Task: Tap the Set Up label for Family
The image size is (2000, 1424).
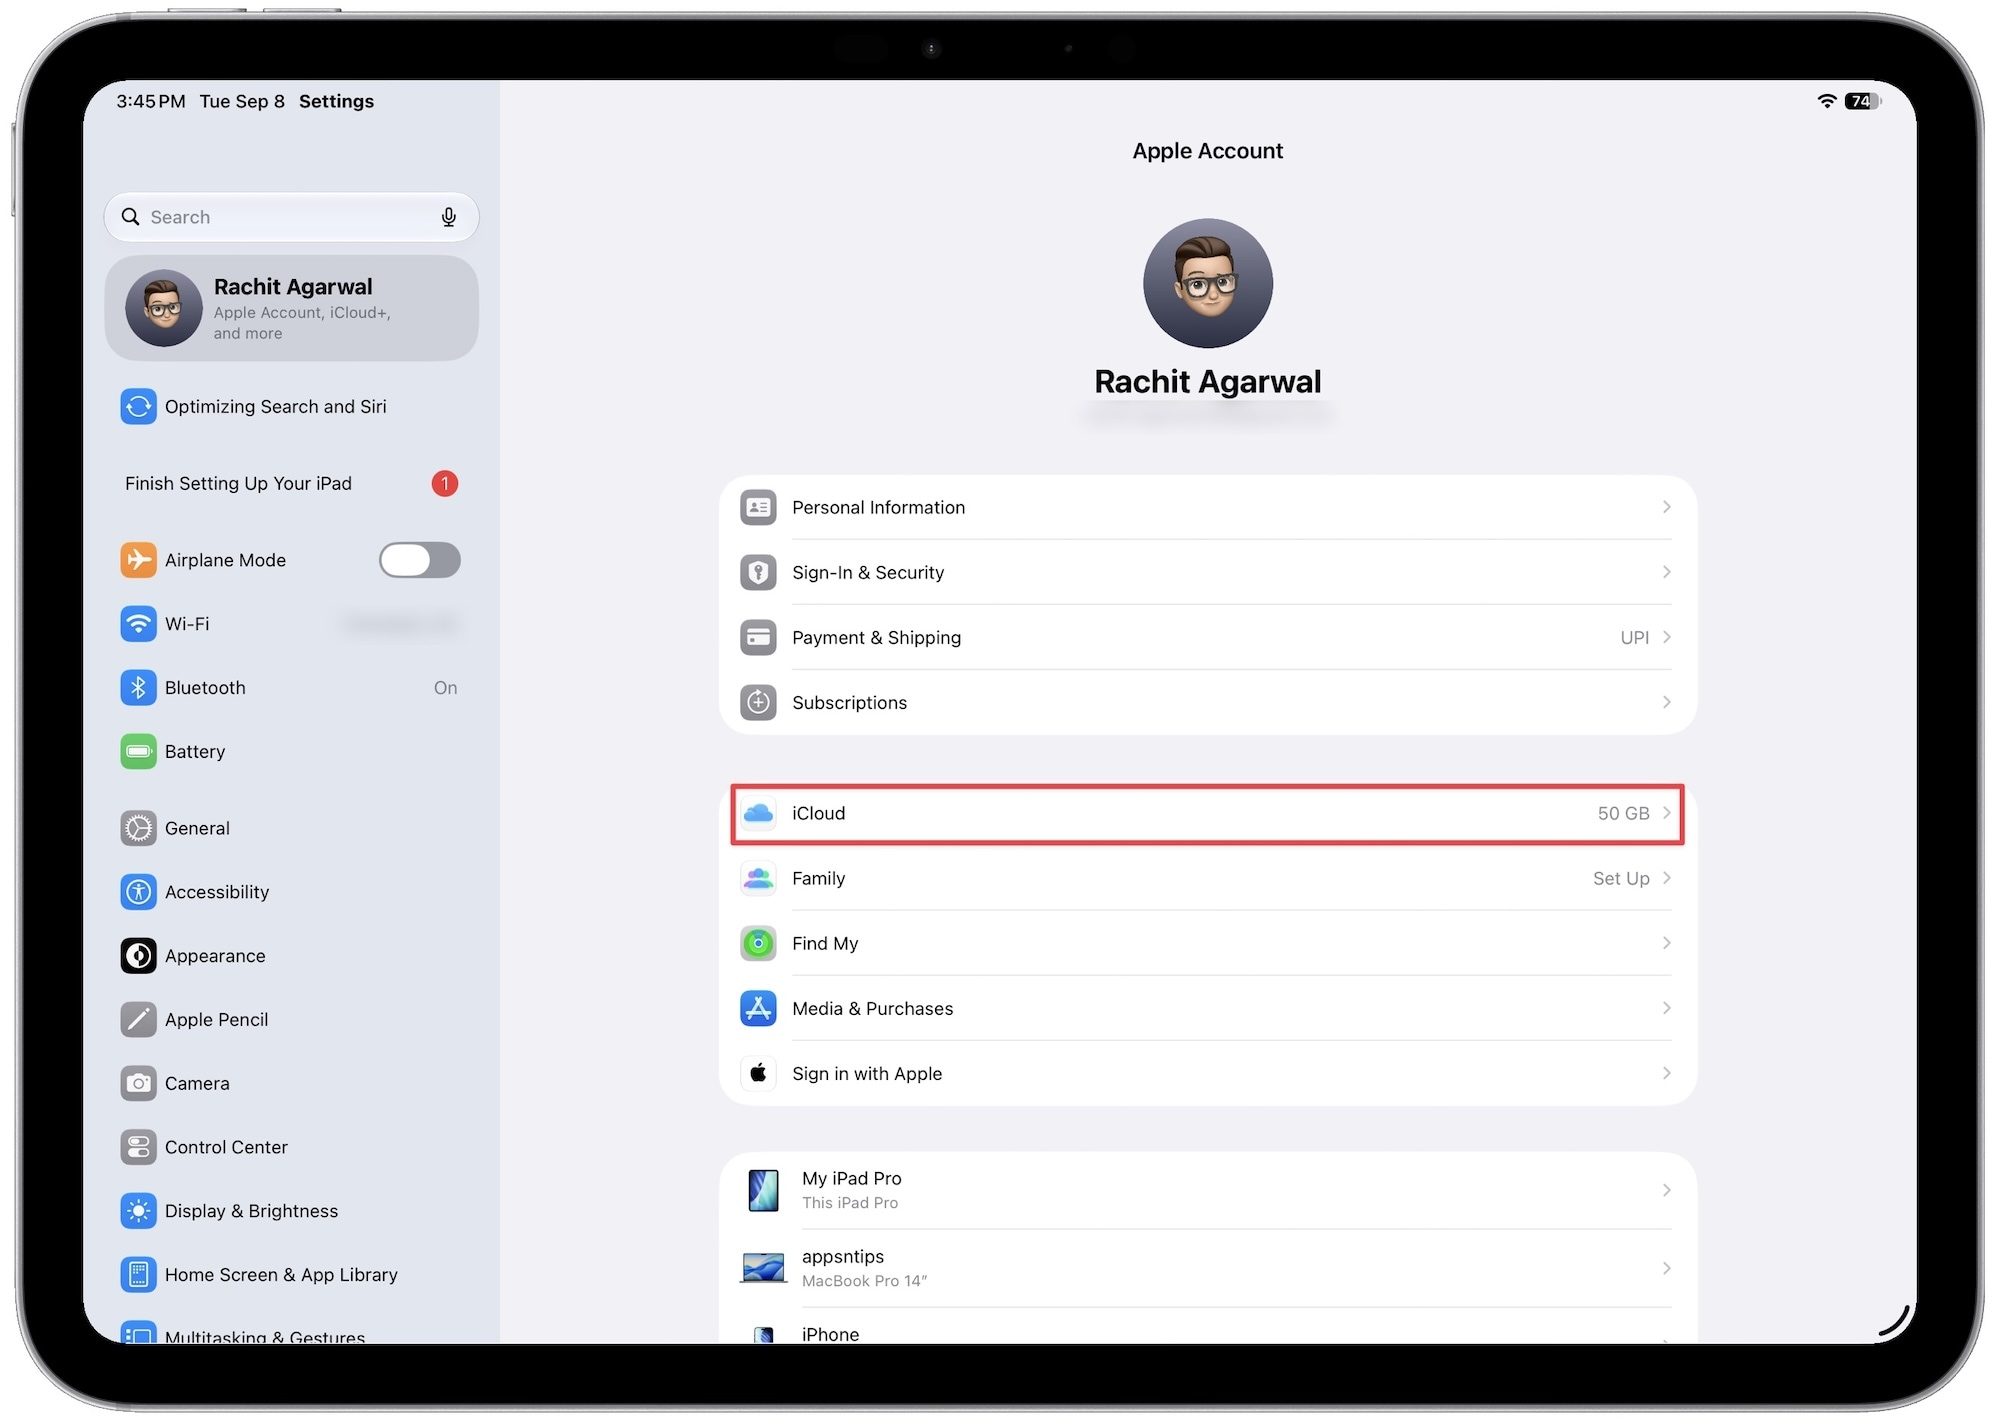Action: 1621,878
